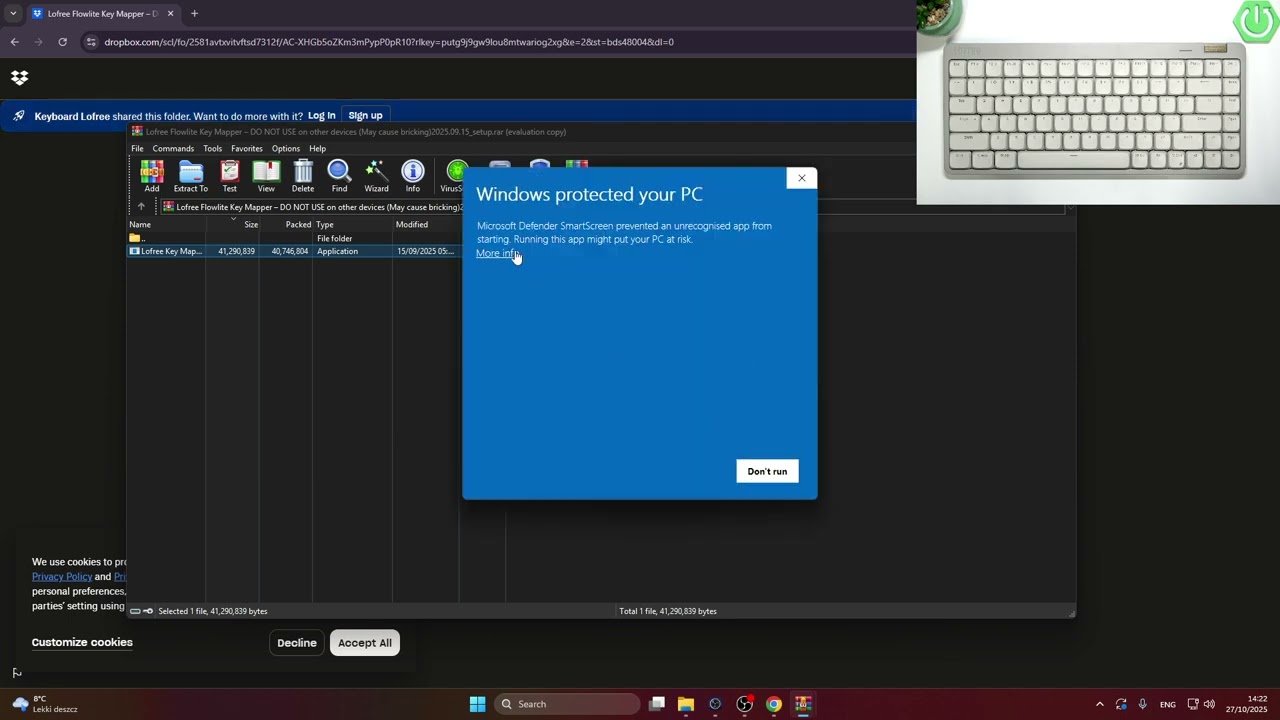
Task: Sort WinRAR list by Size column
Action: click(233, 225)
